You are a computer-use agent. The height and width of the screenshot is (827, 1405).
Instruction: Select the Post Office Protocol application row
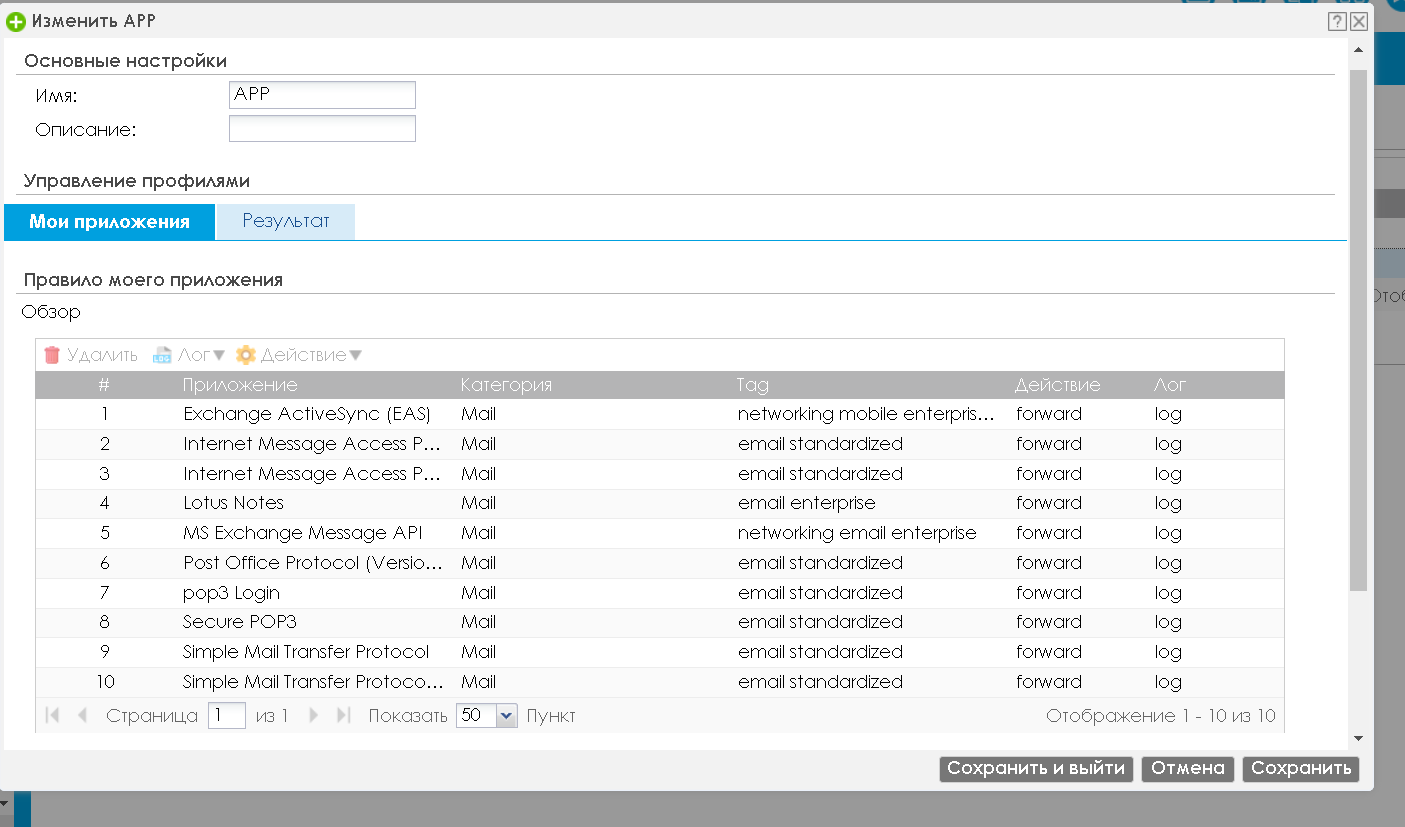coord(660,563)
